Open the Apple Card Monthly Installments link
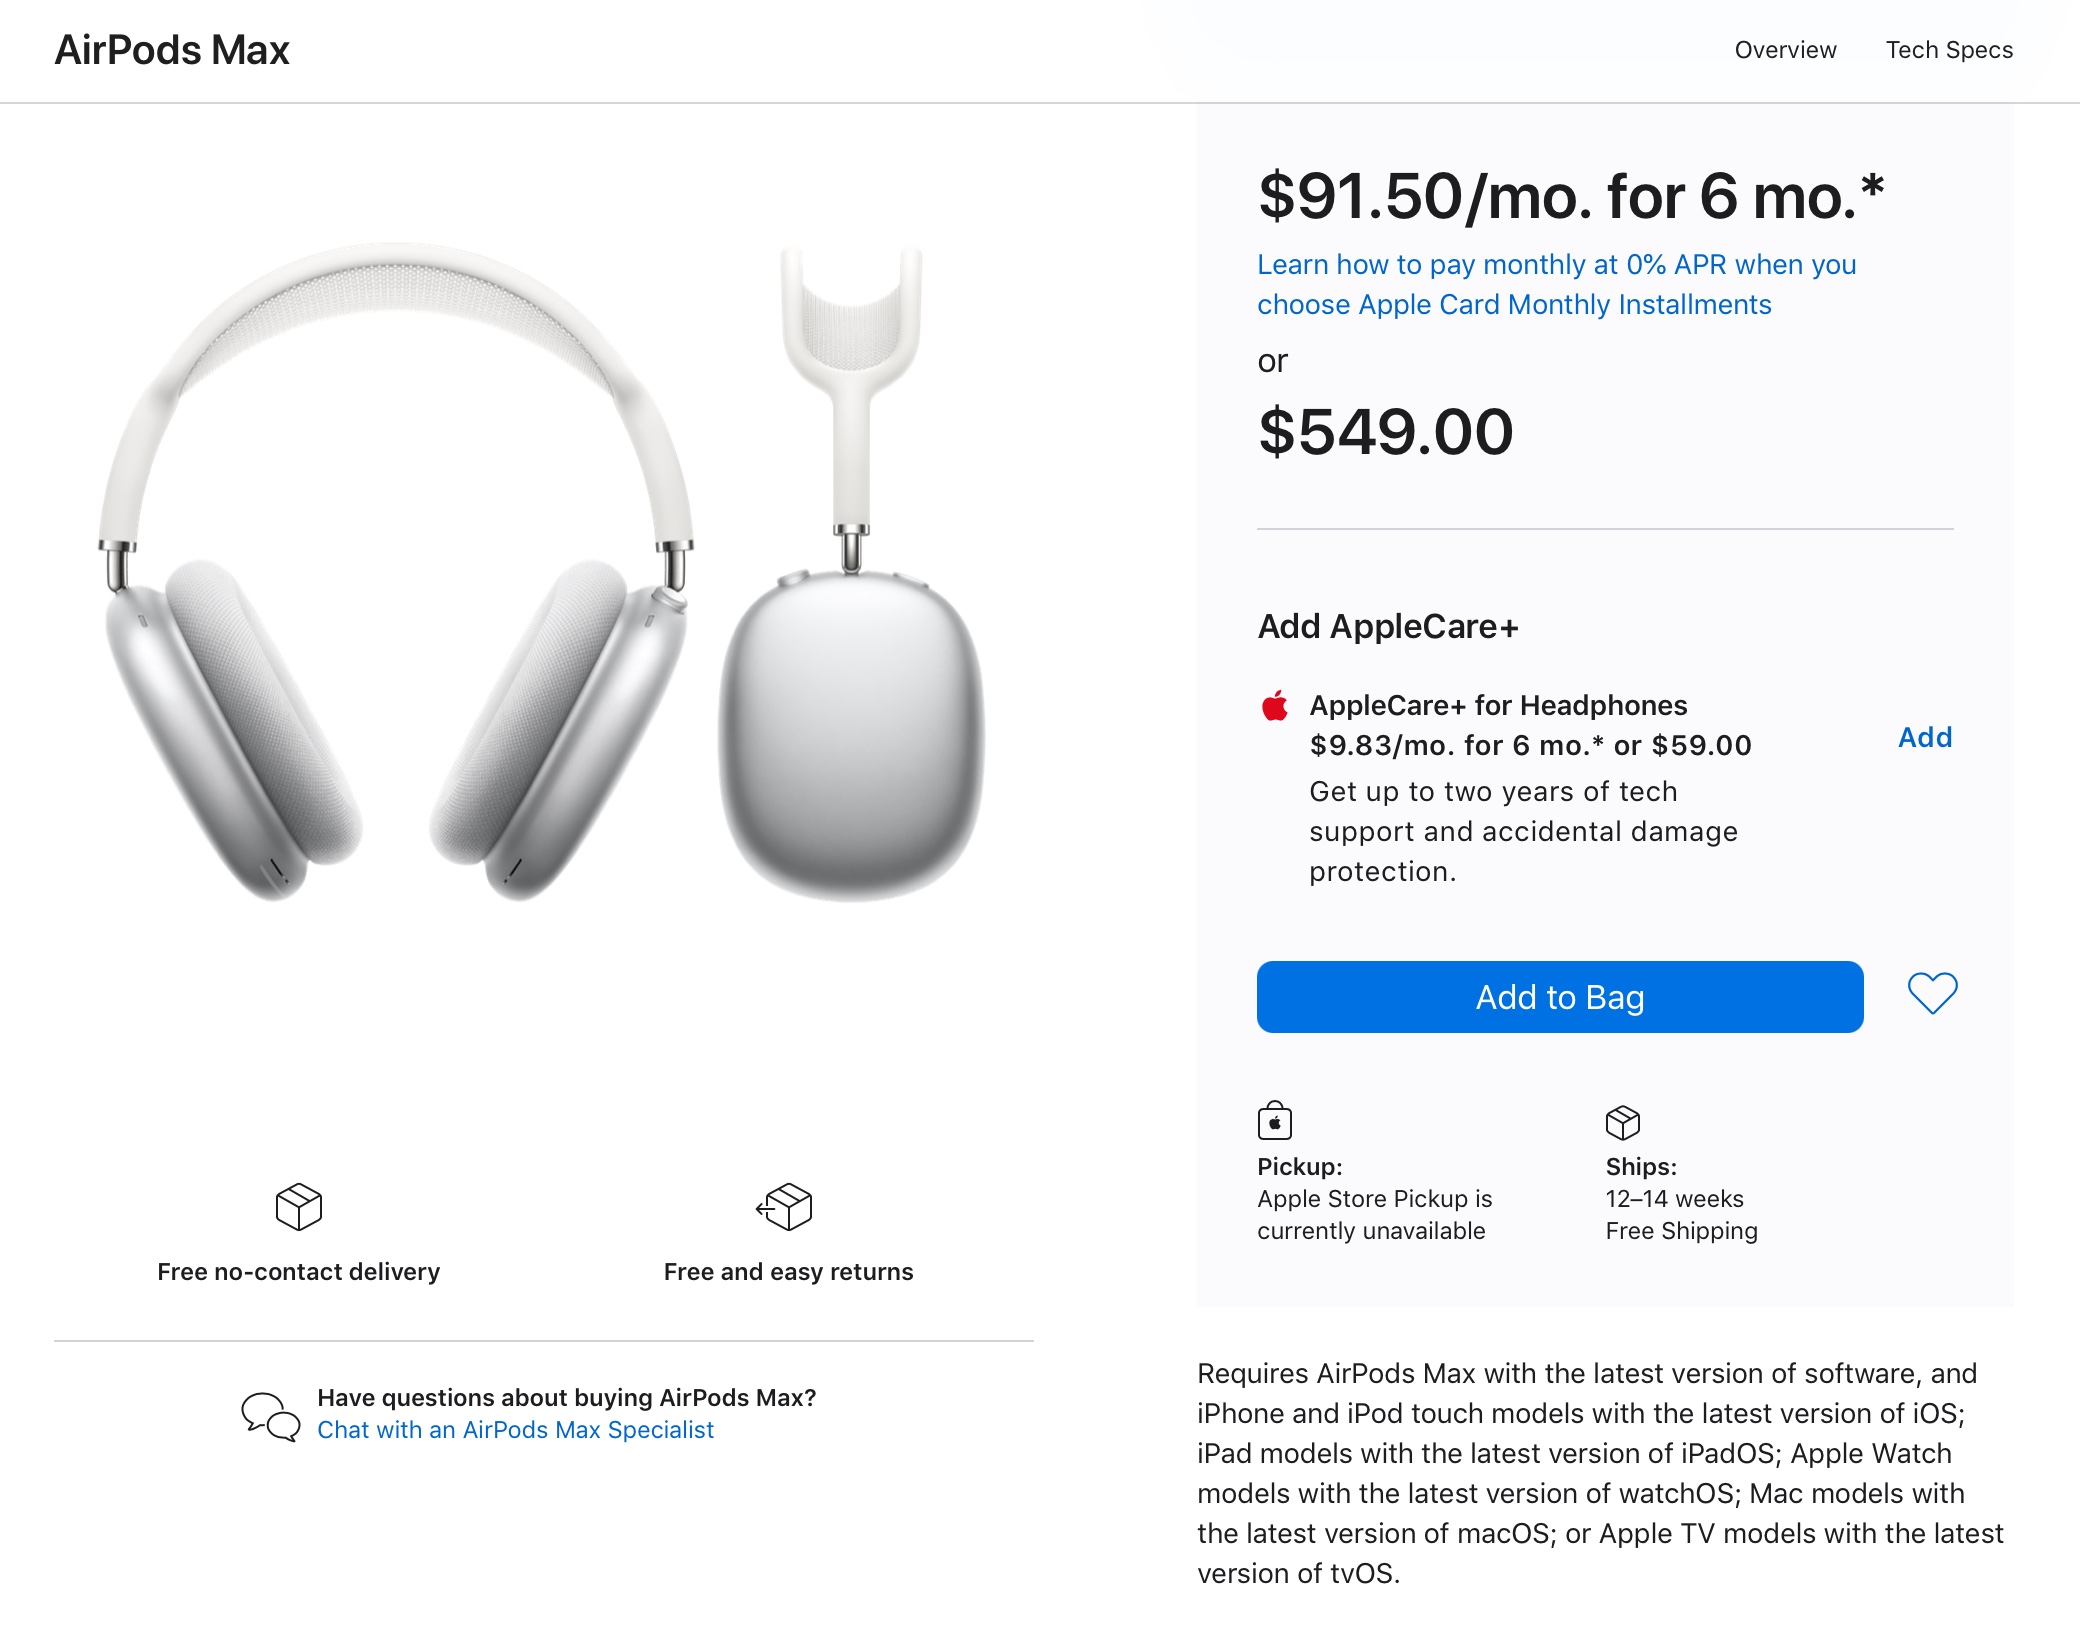2080x1644 pixels. [x=1556, y=284]
